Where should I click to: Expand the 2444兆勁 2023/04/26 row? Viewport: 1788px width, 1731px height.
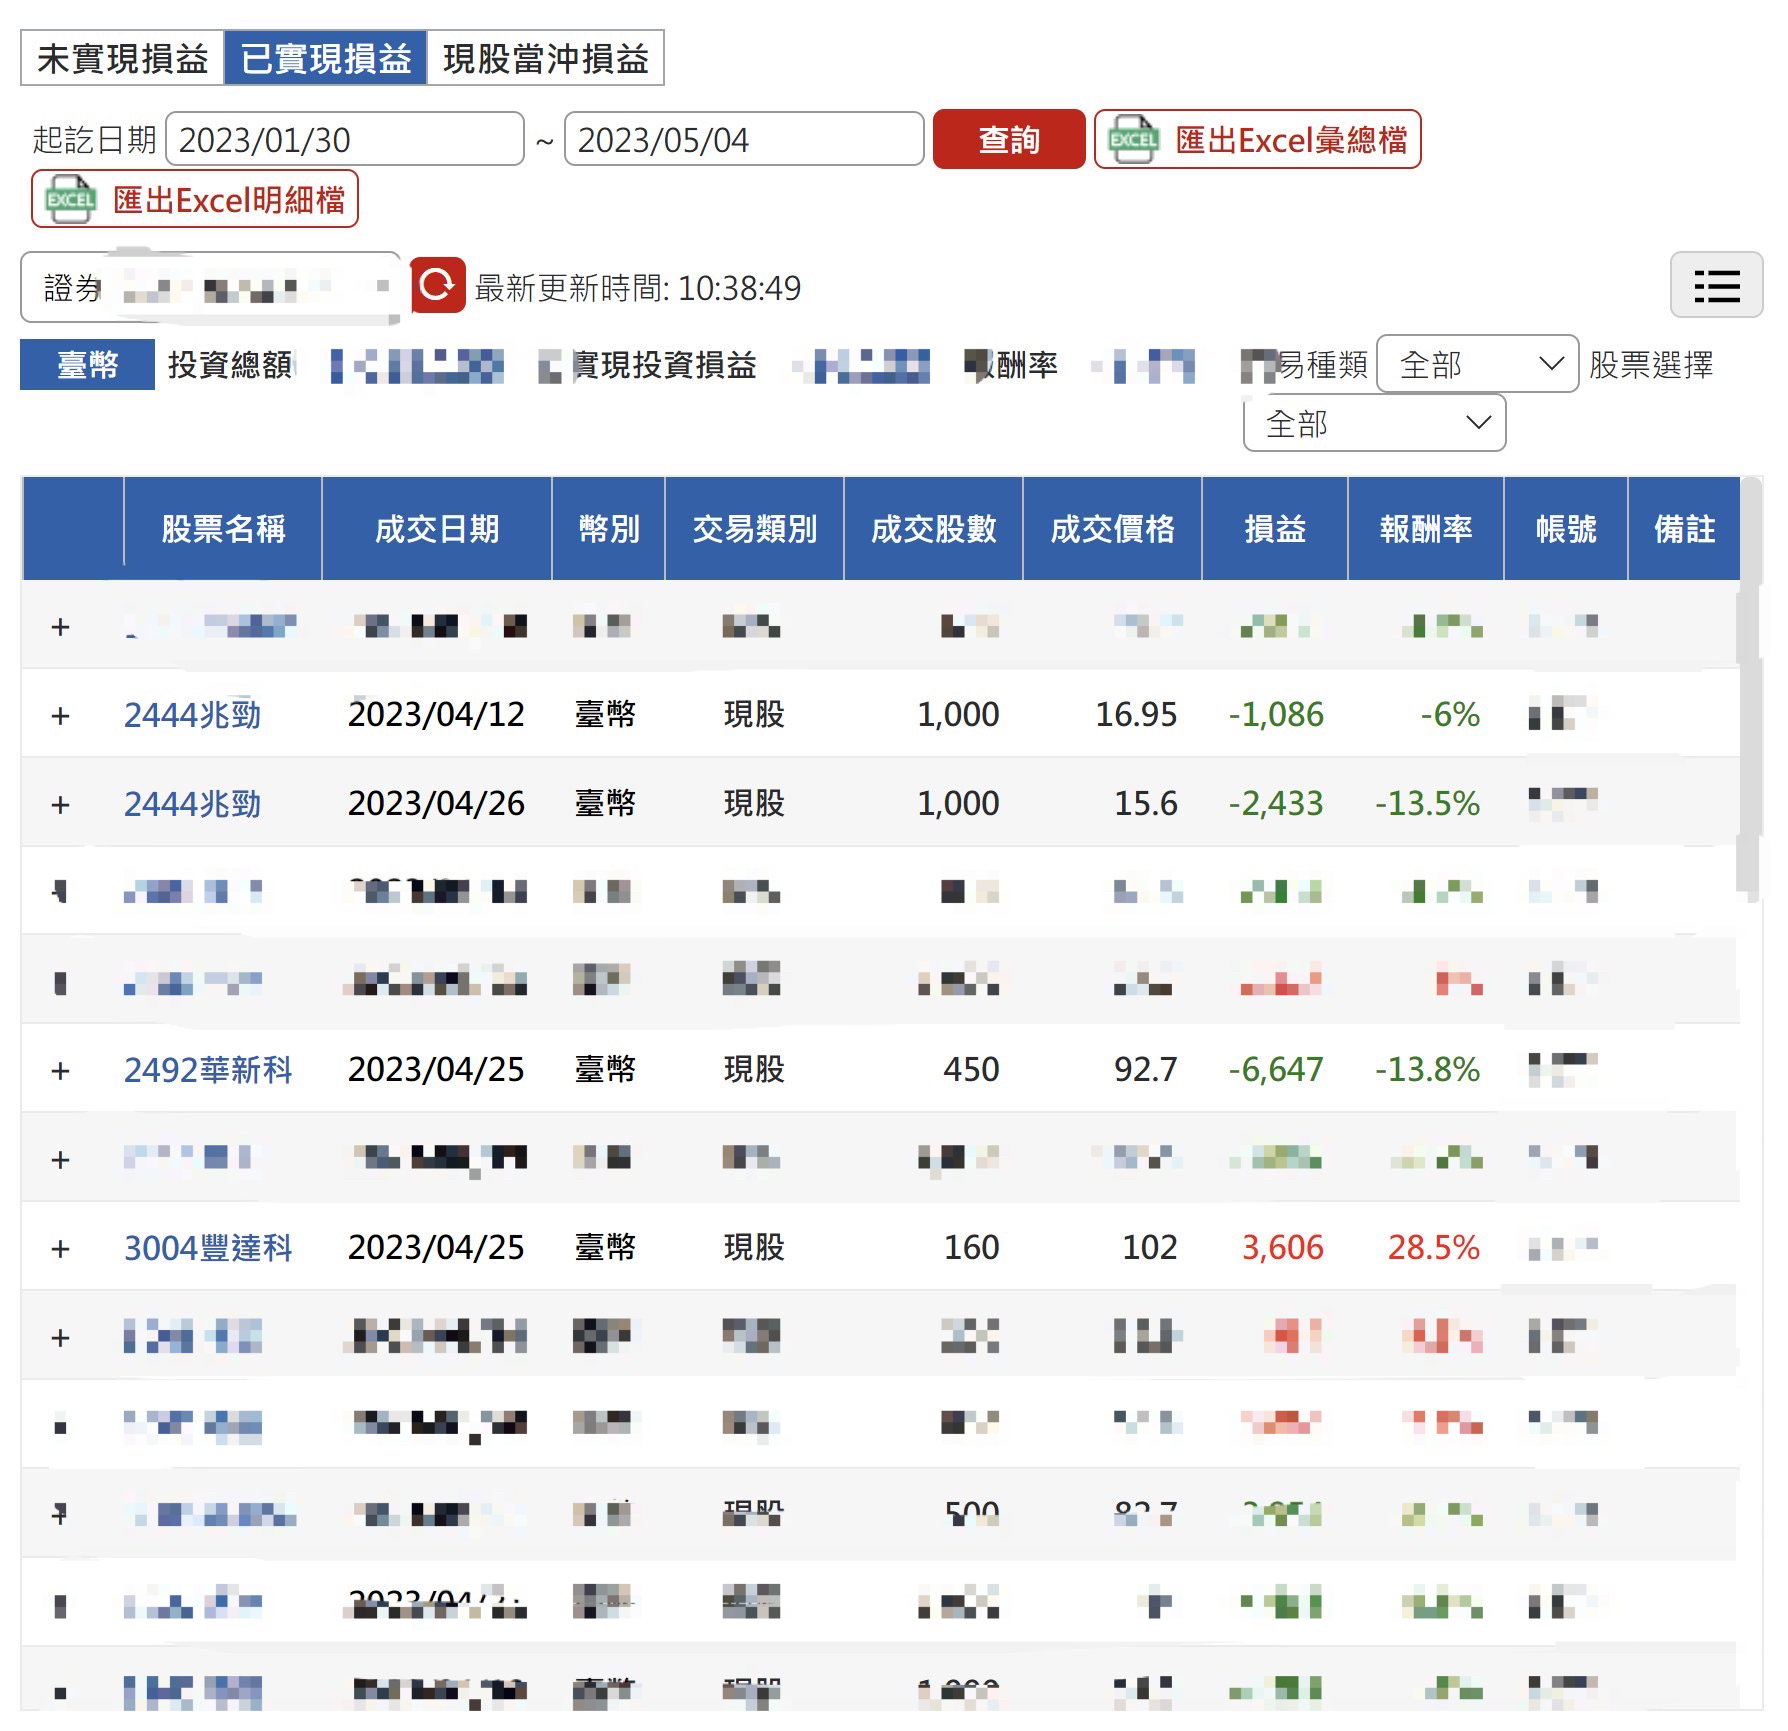pos(61,804)
